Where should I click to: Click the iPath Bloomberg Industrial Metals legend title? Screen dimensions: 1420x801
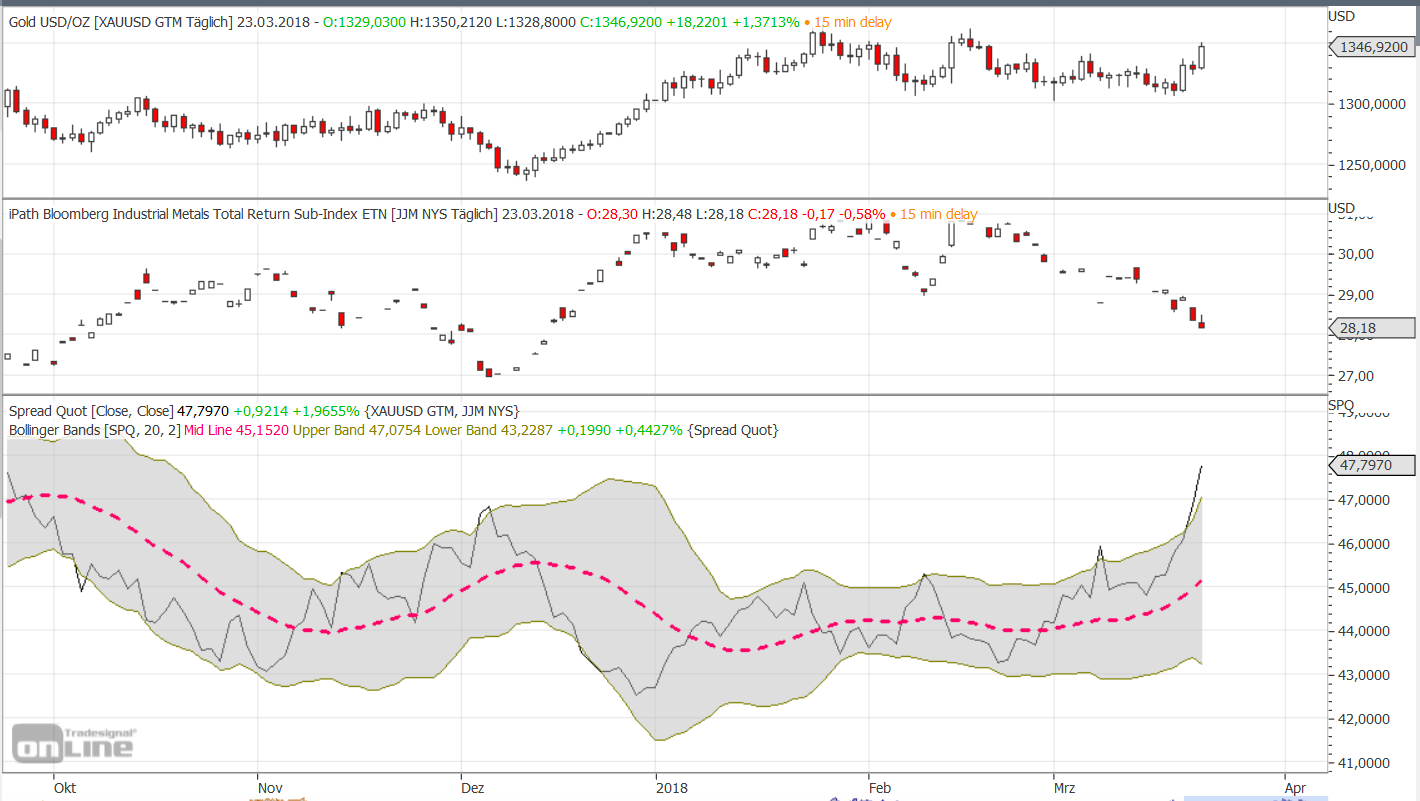(x=250, y=214)
